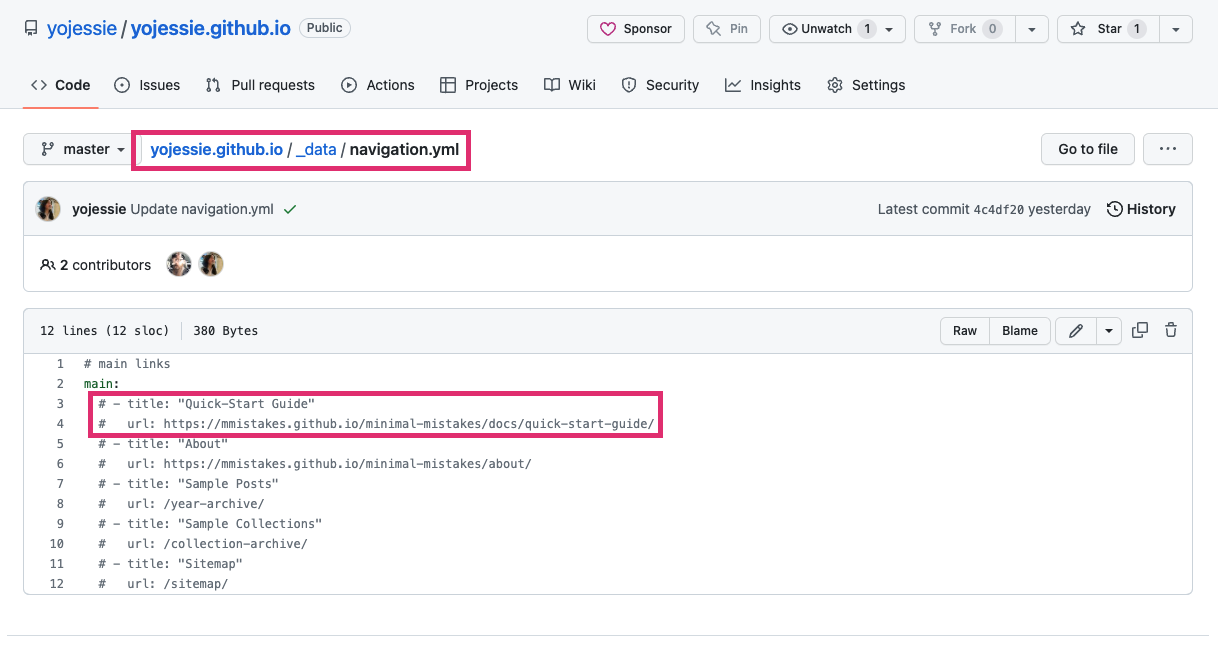Open the Pull requests tab
The width and height of the screenshot is (1218, 656).
[260, 85]
